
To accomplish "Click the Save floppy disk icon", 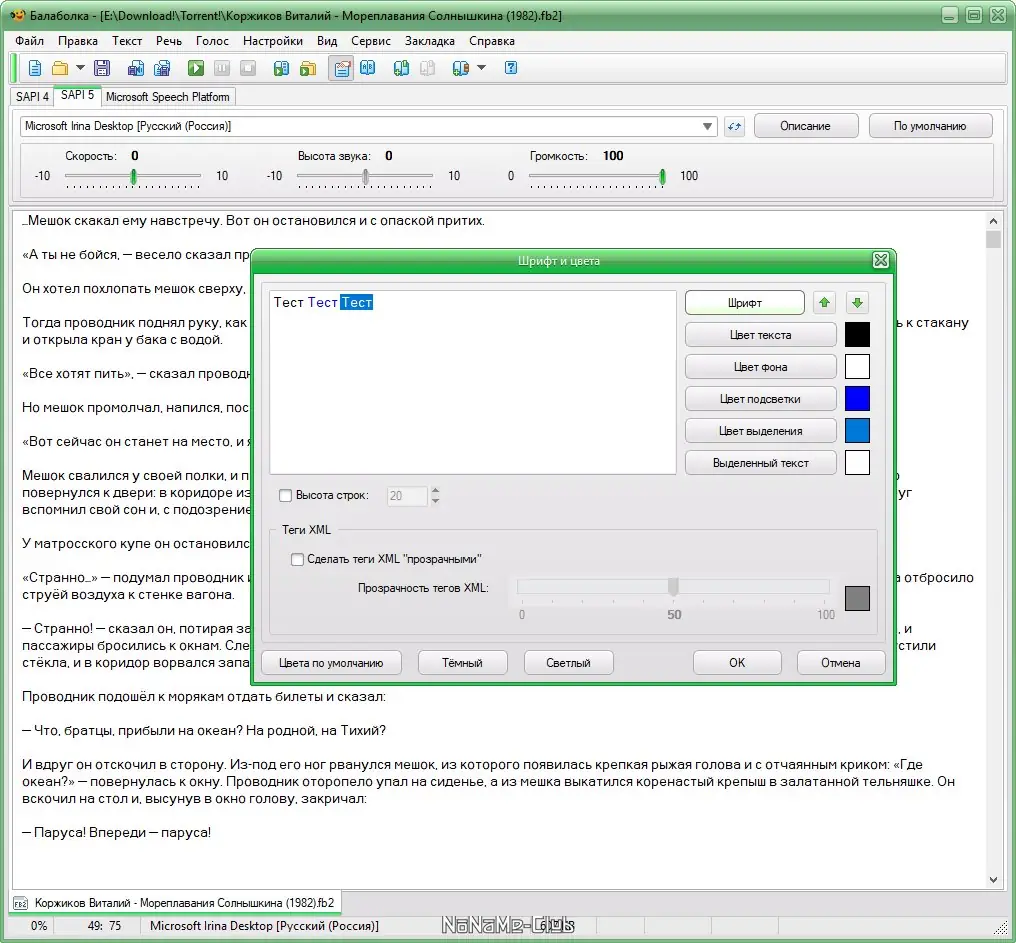I will click(x=101, y=68).
